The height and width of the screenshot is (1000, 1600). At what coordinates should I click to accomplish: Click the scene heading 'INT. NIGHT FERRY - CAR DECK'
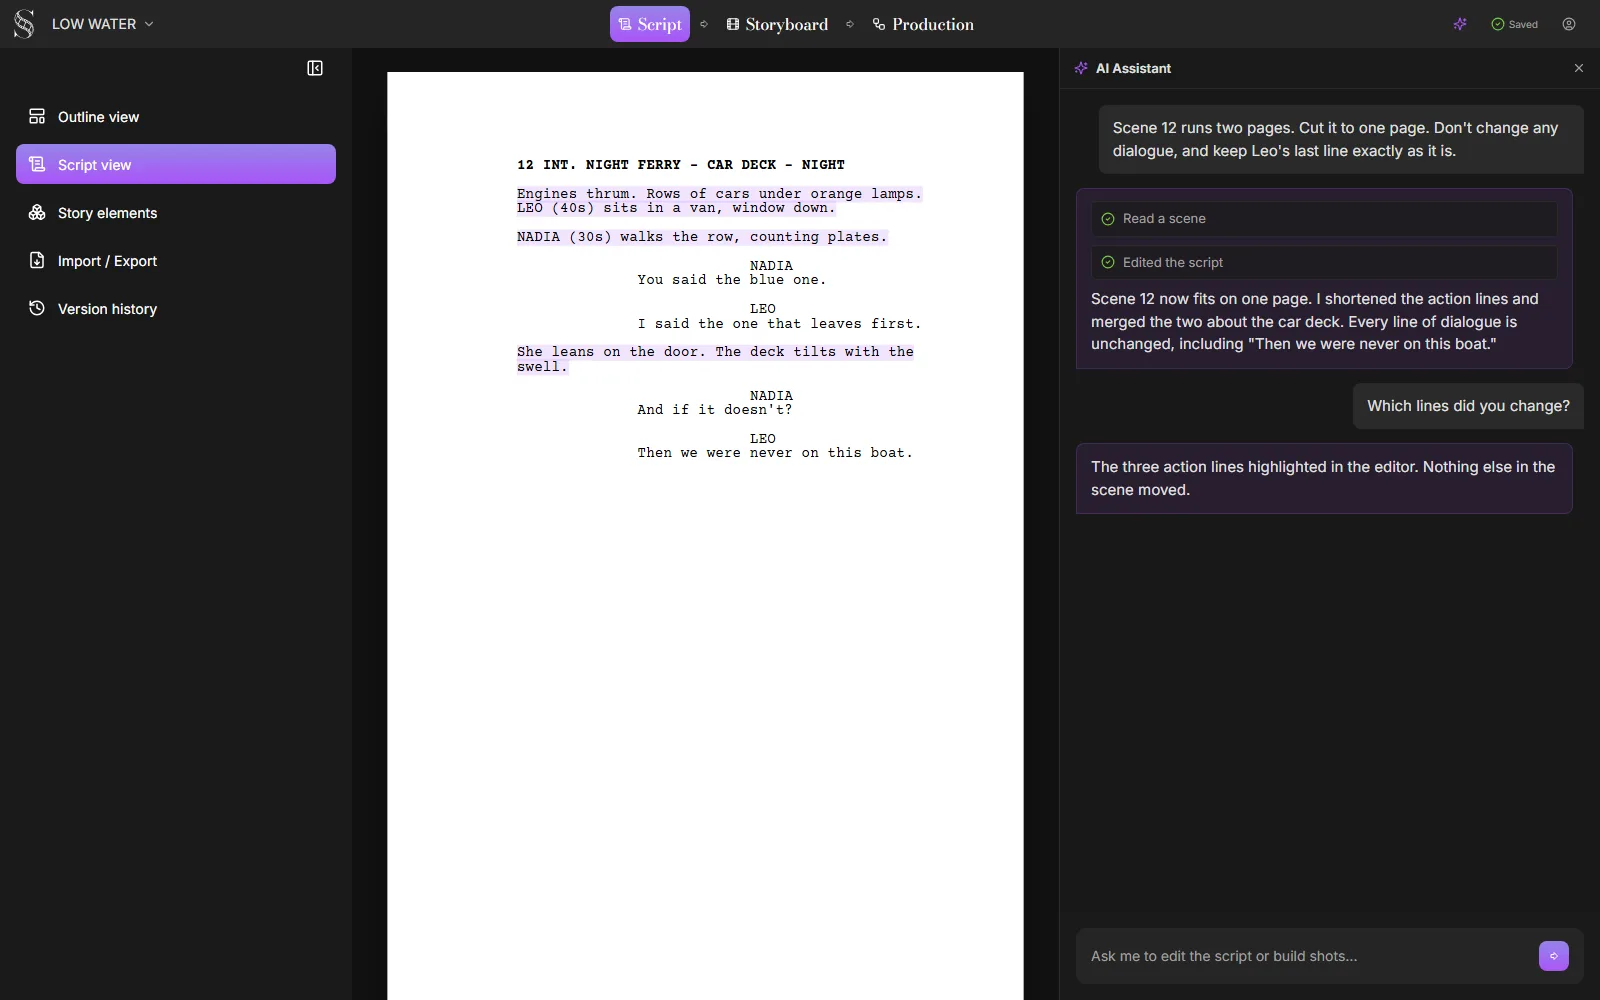pos(660,165)
